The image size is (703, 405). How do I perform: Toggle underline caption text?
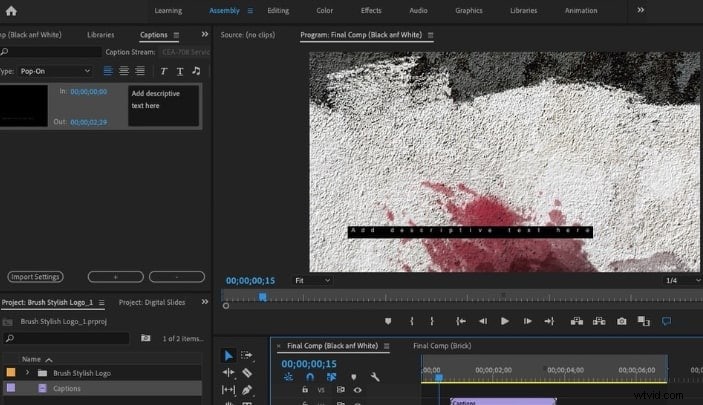click(x=180, y=71)
